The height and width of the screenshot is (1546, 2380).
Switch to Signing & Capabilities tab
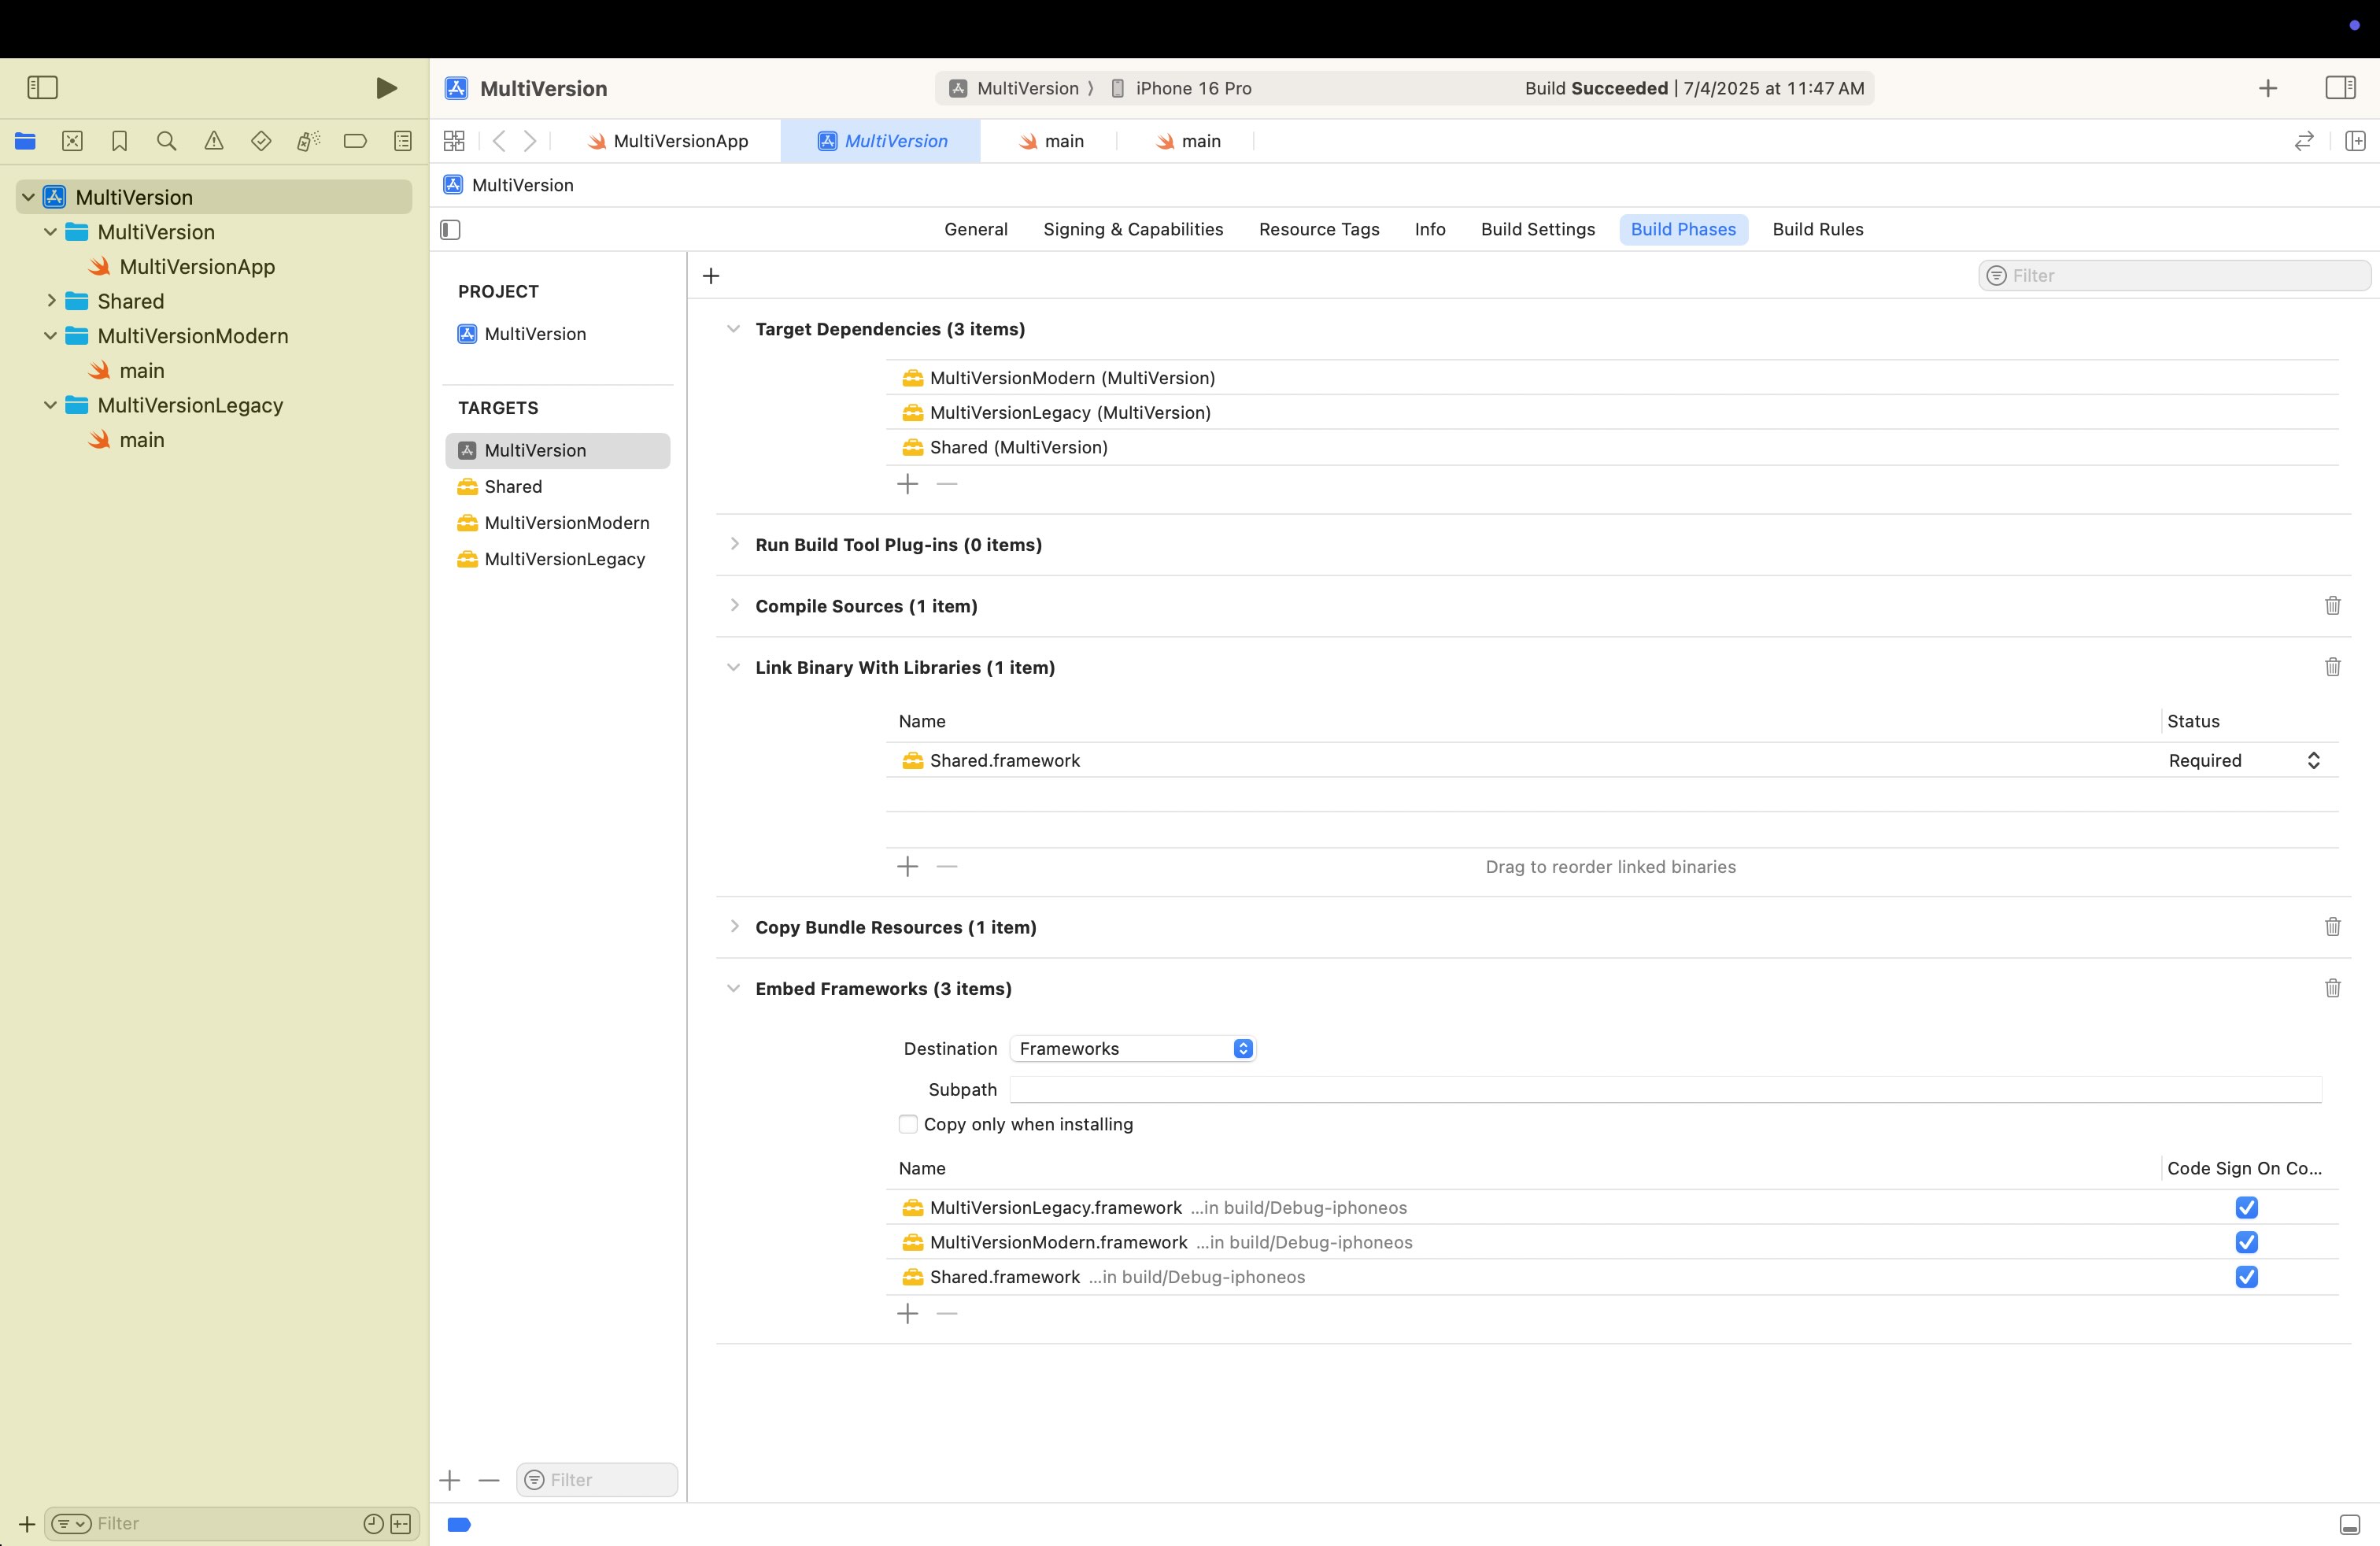coord(1133,229)
